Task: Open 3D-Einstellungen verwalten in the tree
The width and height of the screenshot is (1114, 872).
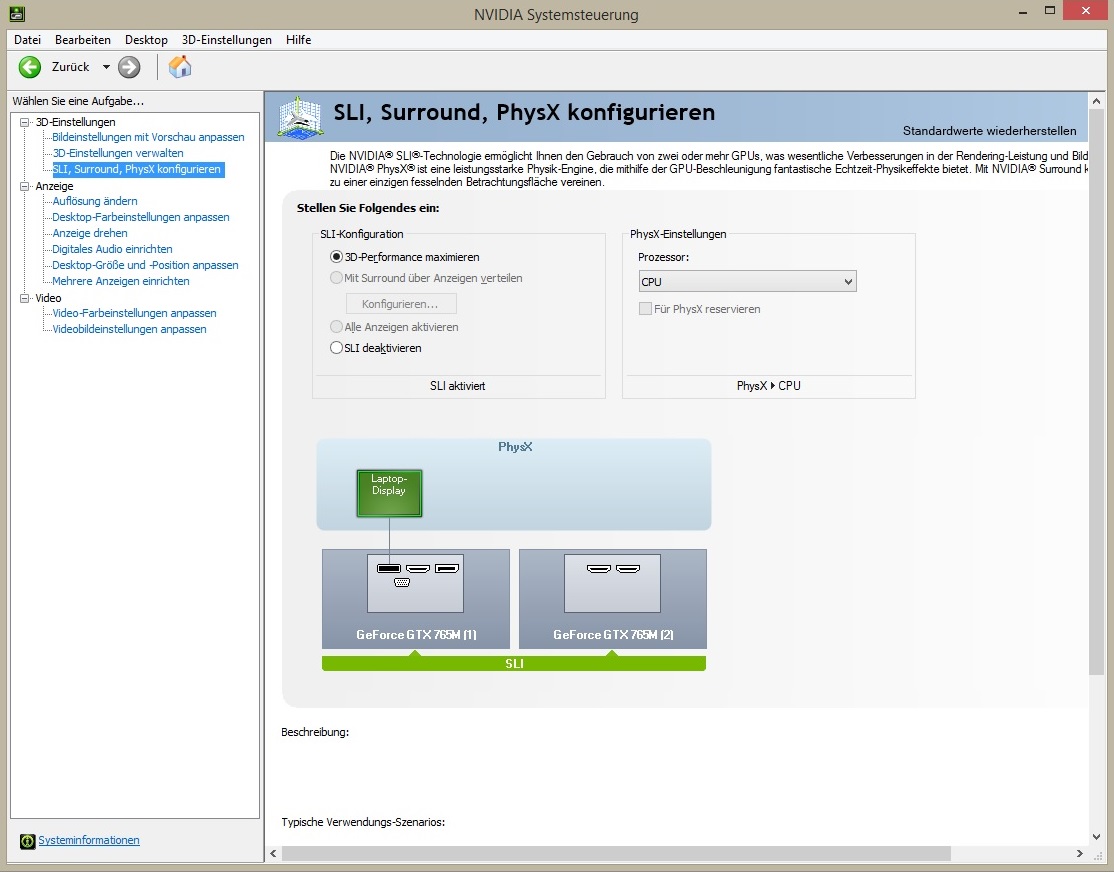Action: pyautogui.click(x=118, y=153)
